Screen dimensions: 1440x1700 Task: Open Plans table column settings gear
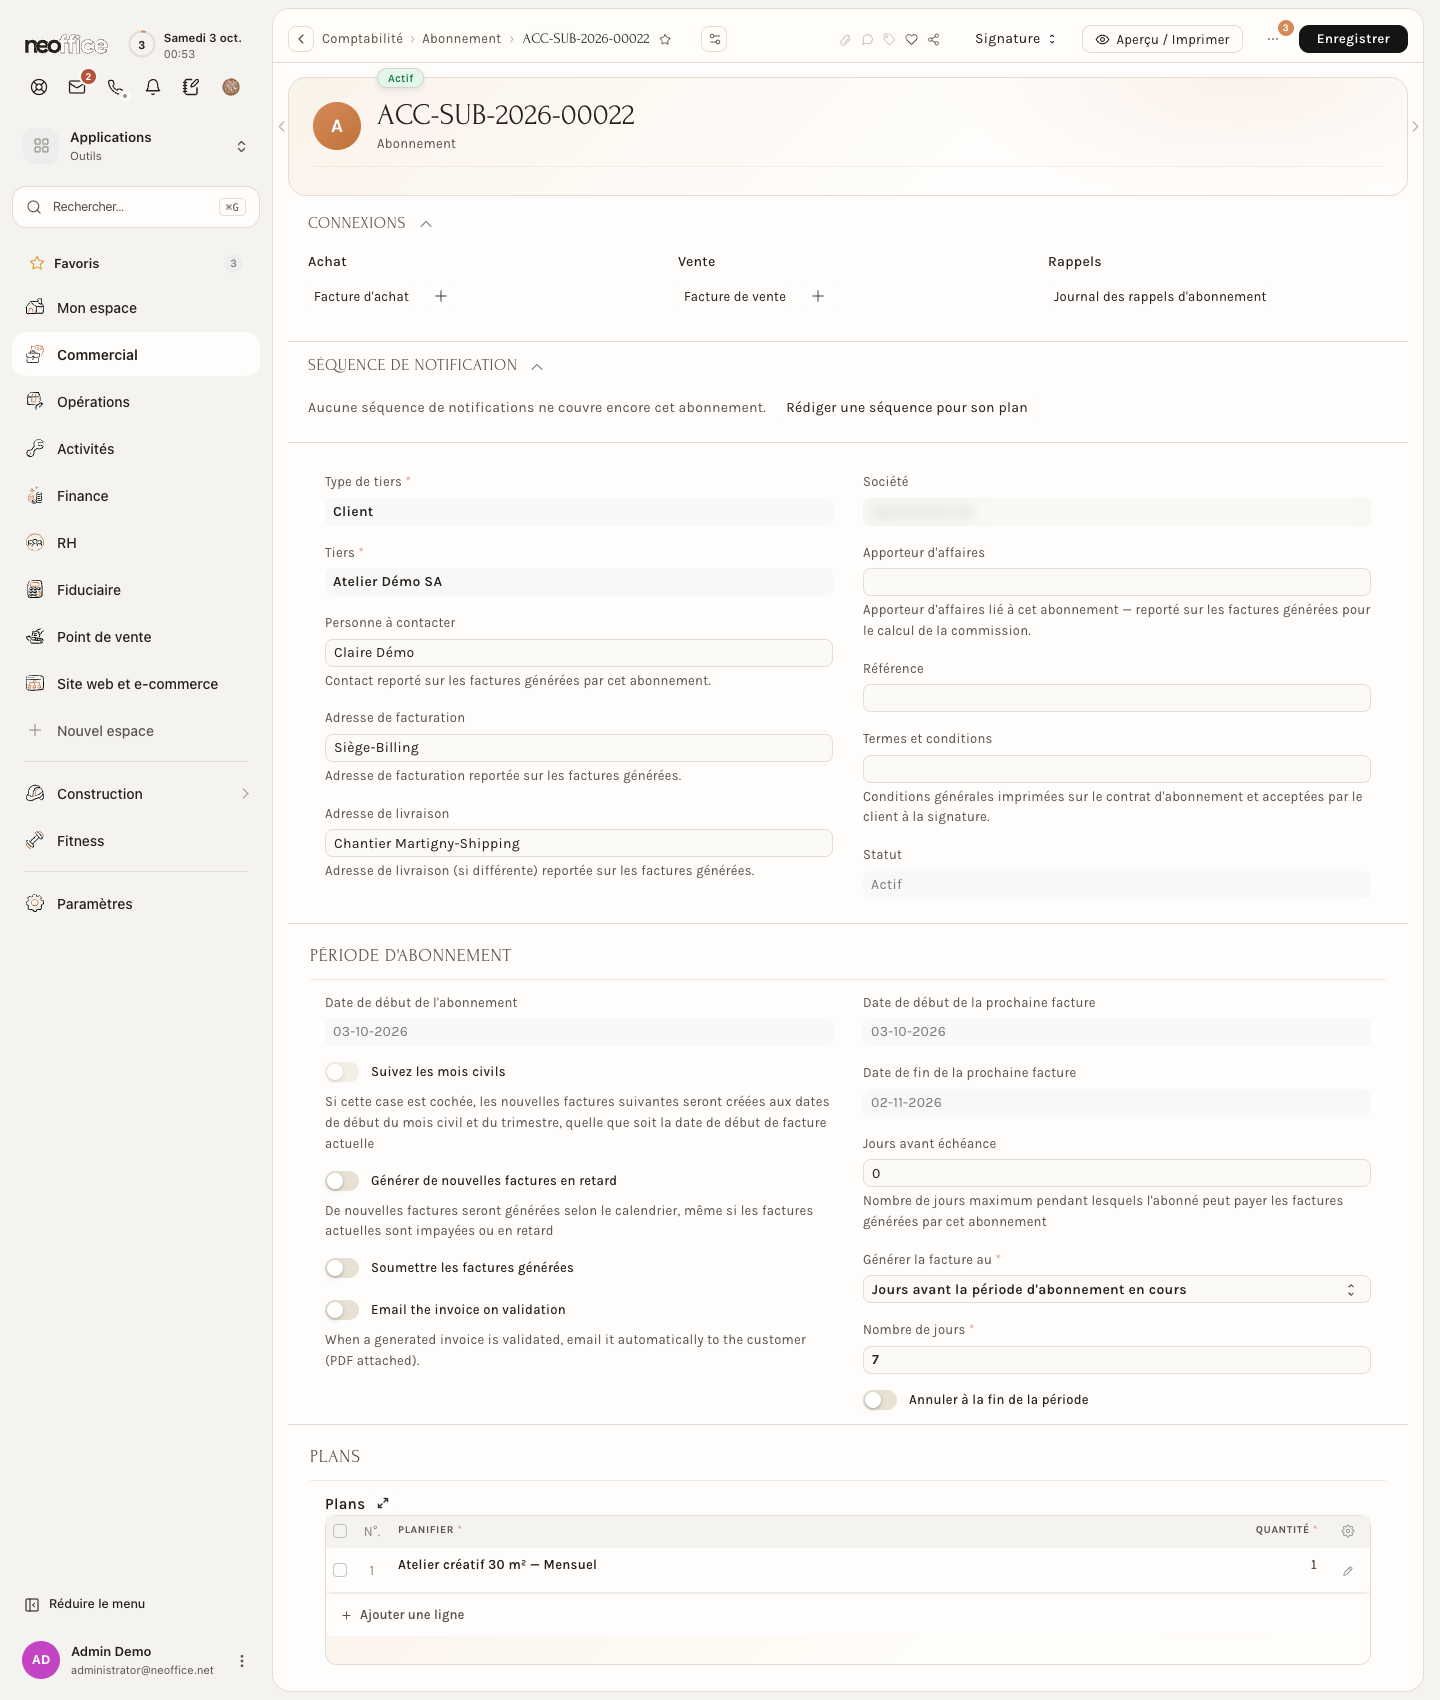tap(1348, 1531)
